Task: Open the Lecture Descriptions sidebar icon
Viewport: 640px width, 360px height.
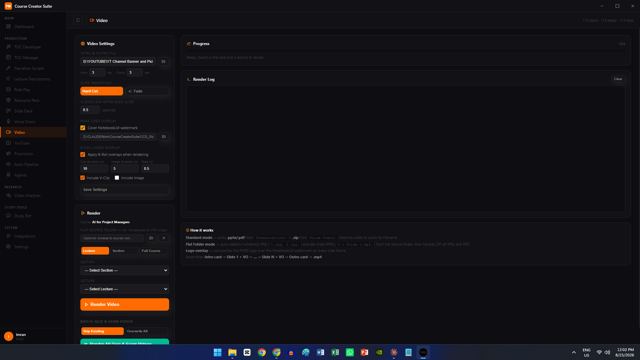Action: point(9,79)
